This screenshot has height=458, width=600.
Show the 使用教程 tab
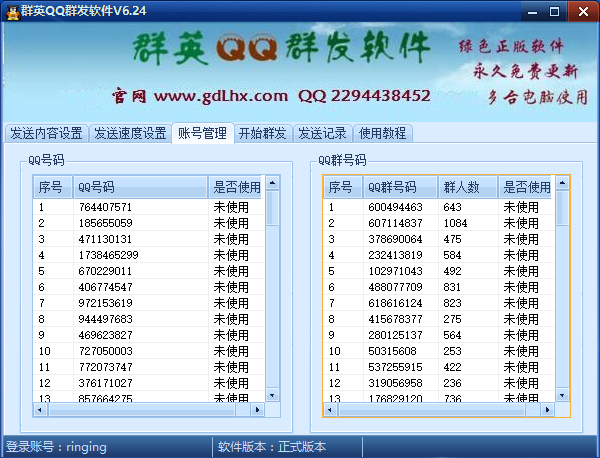383,134
